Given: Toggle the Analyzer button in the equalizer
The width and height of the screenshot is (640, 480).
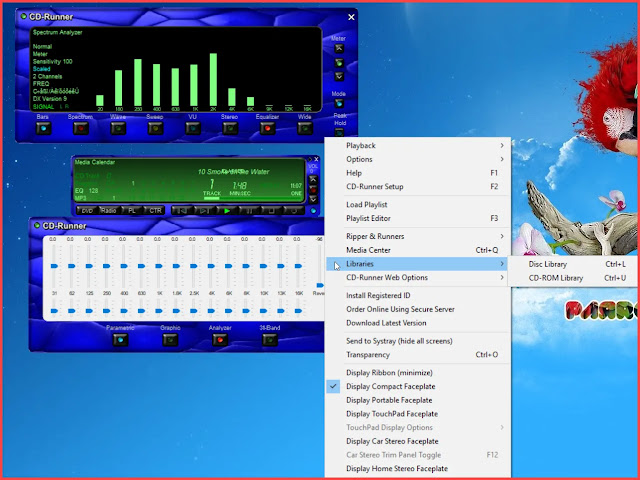Looking at the screenshot, I should tap(220, 340).
